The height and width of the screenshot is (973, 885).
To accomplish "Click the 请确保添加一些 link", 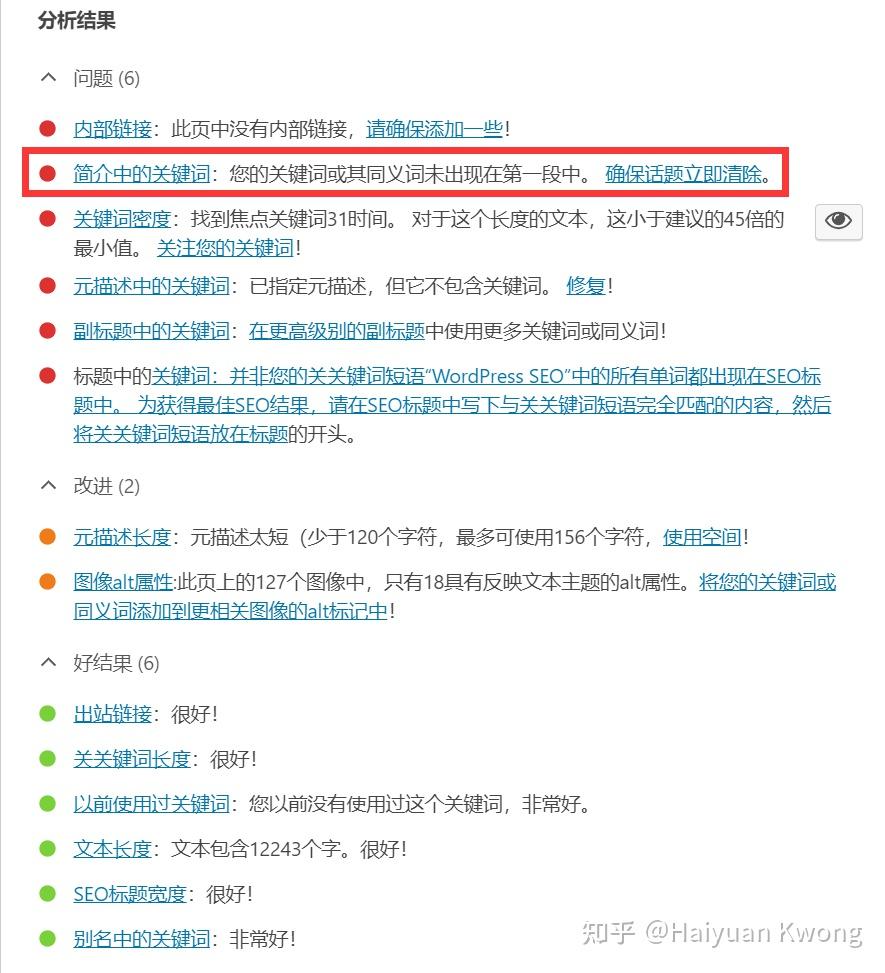I will (x=434, y=129).
